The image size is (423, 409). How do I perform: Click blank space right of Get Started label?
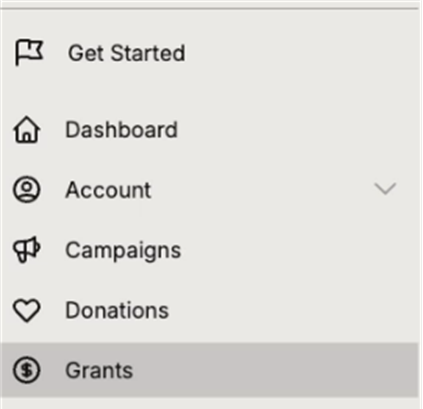(300, 53)
